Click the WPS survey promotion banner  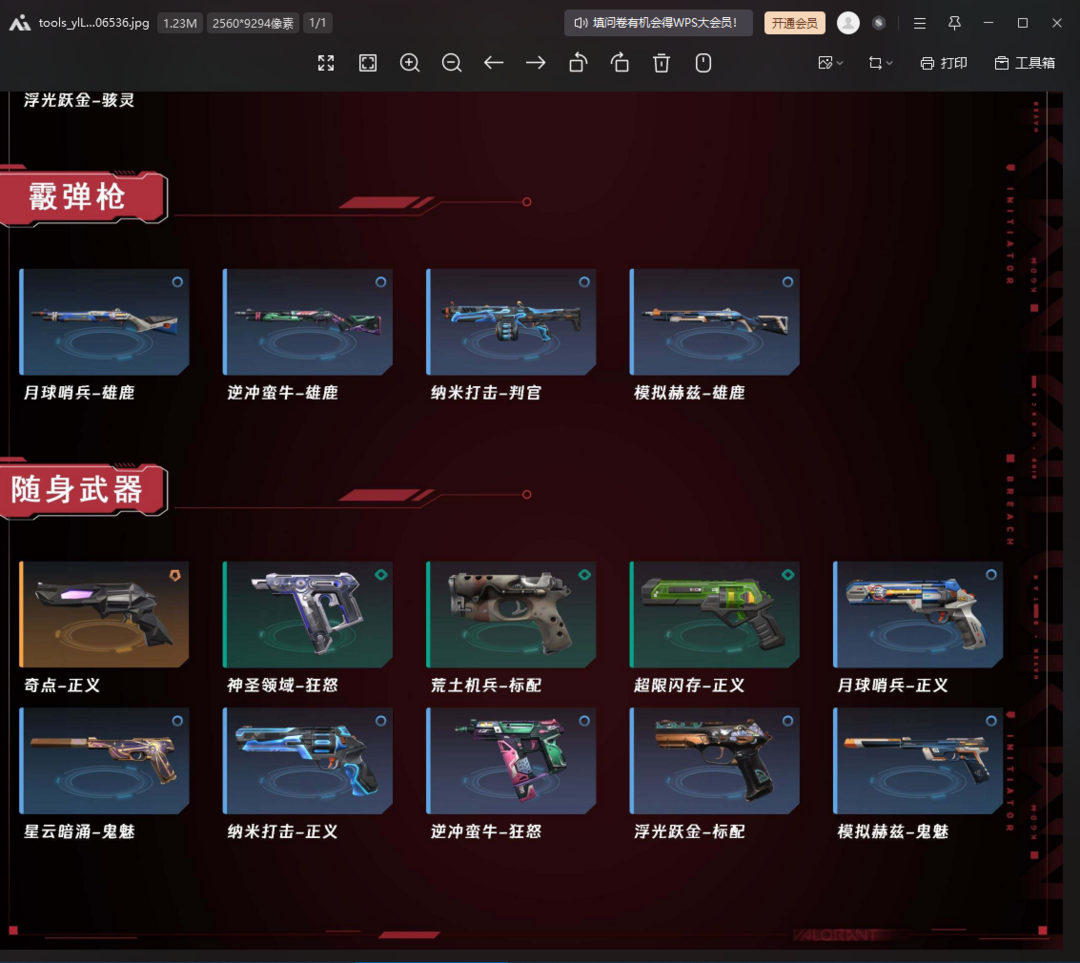pos(658,23)
